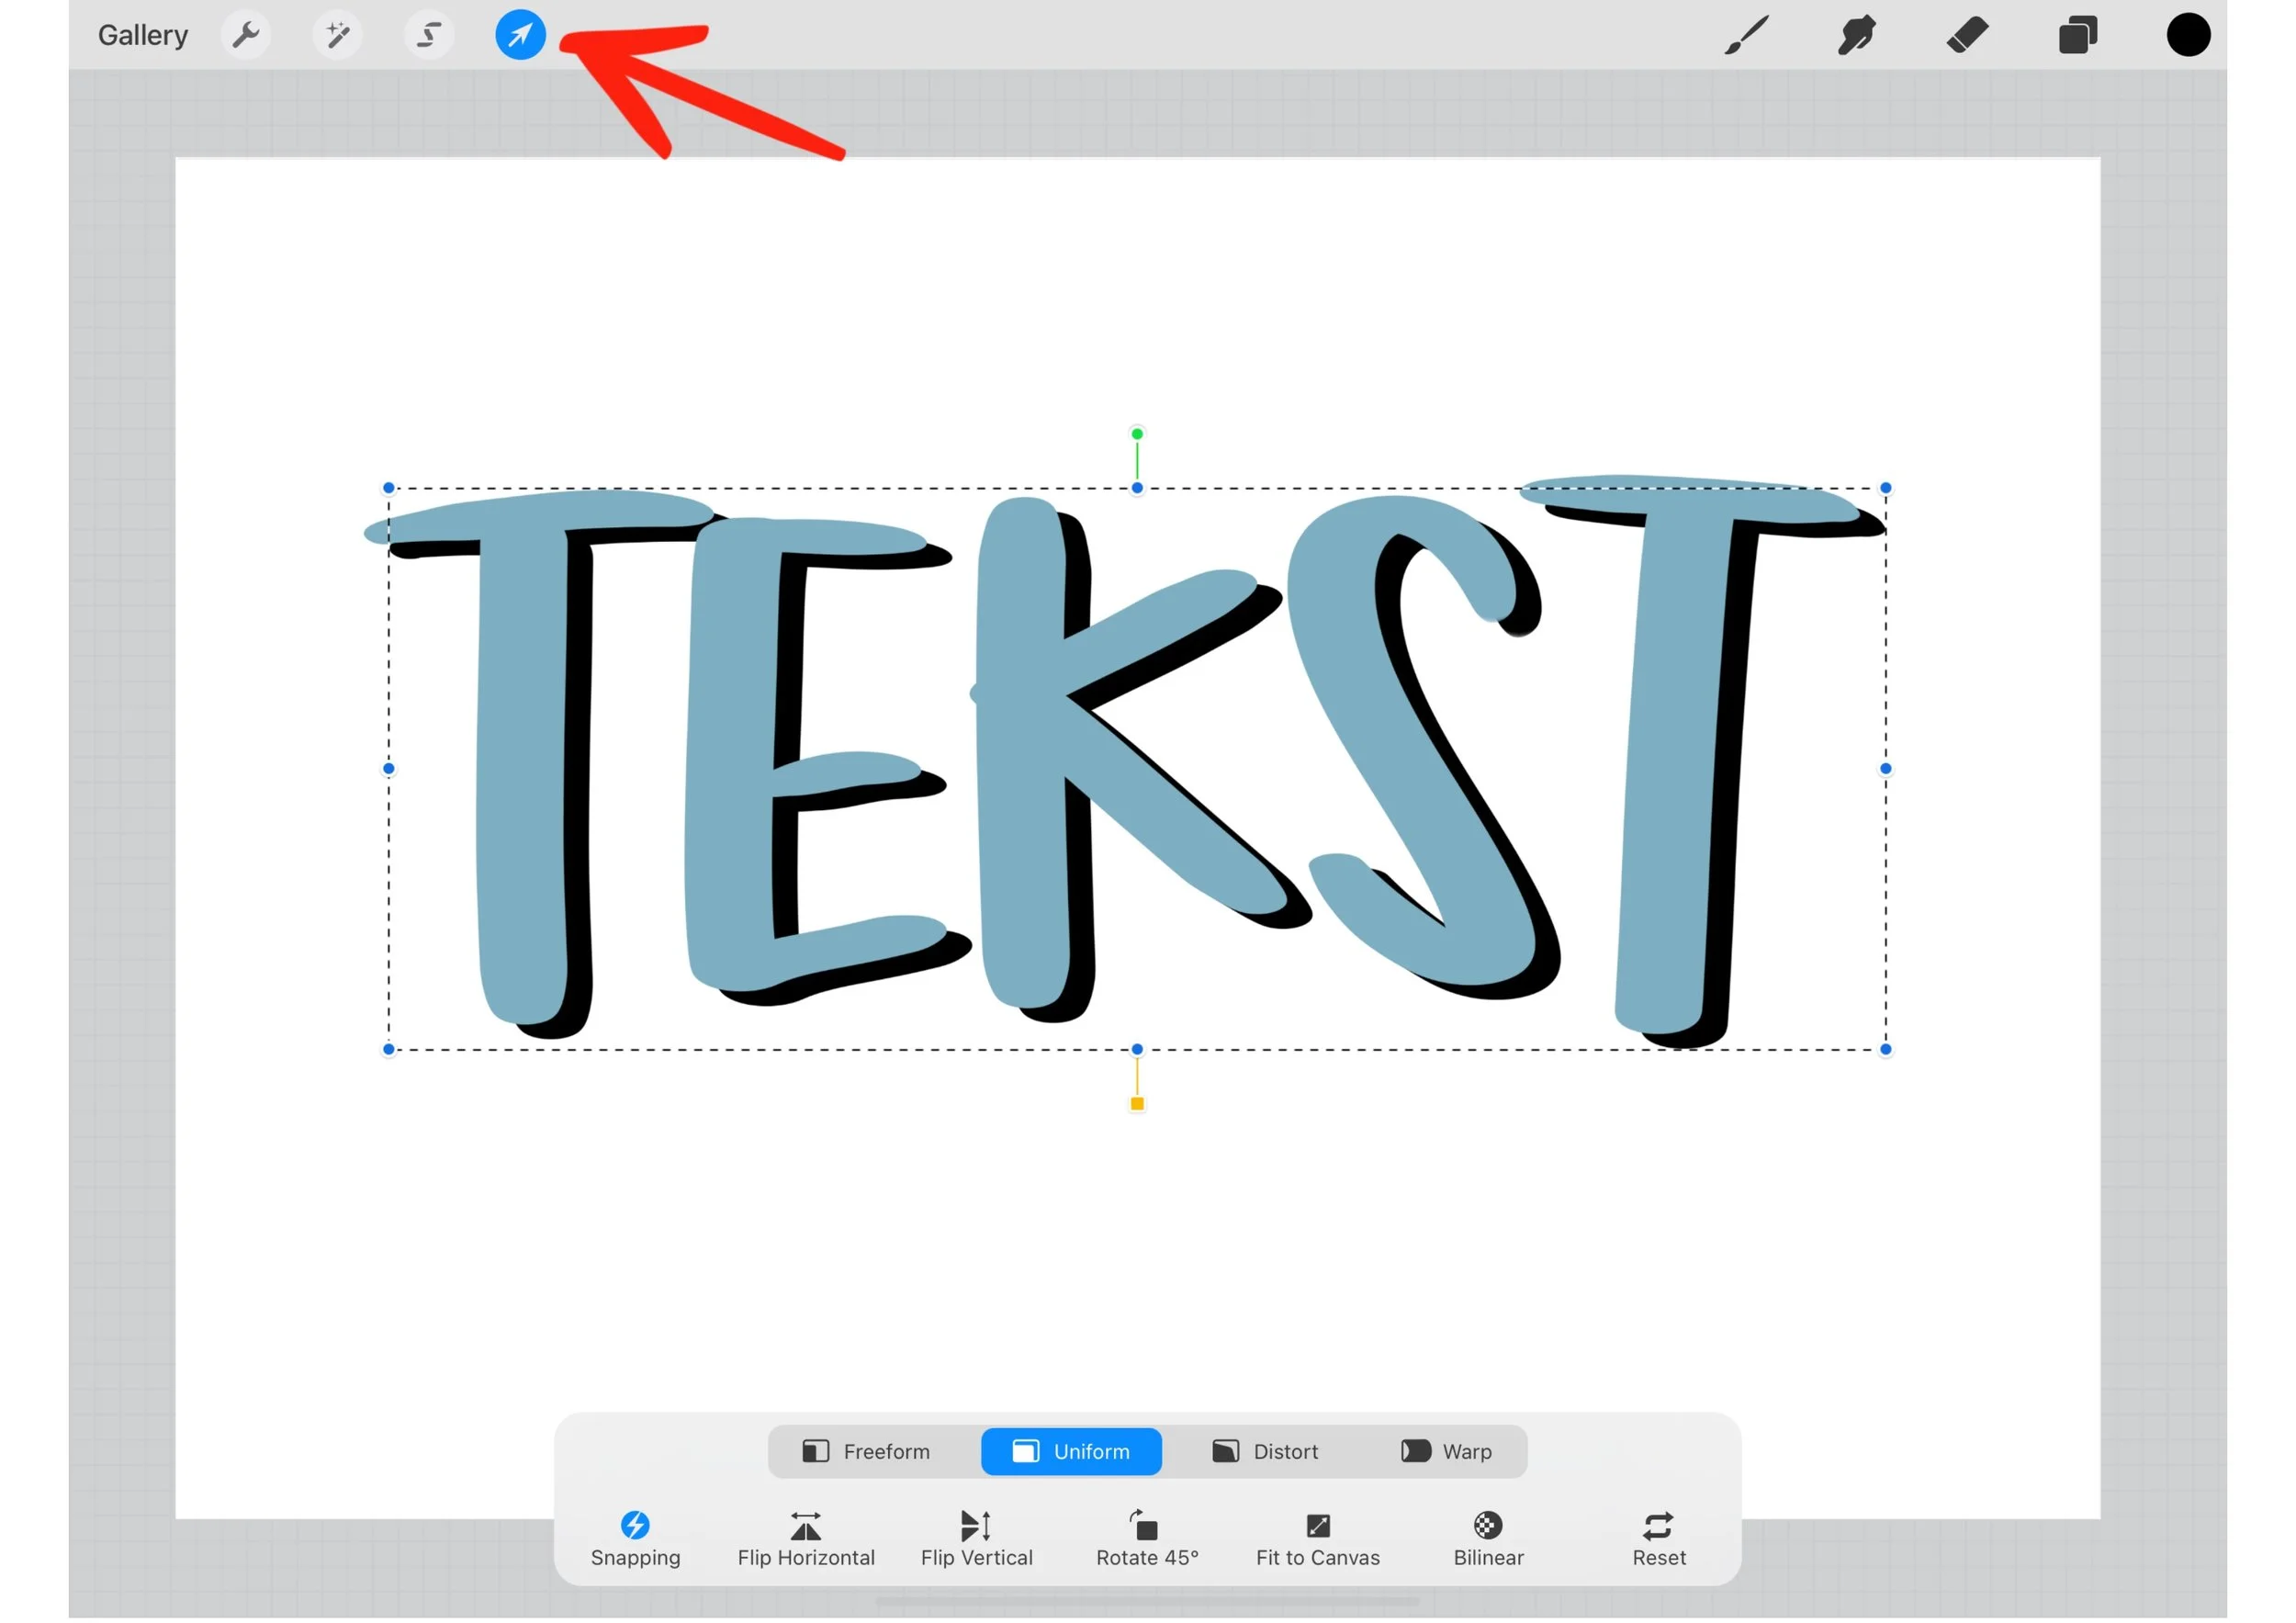Switch to Warp transform mode
The image size is (2296, 1623).
1446,1452
